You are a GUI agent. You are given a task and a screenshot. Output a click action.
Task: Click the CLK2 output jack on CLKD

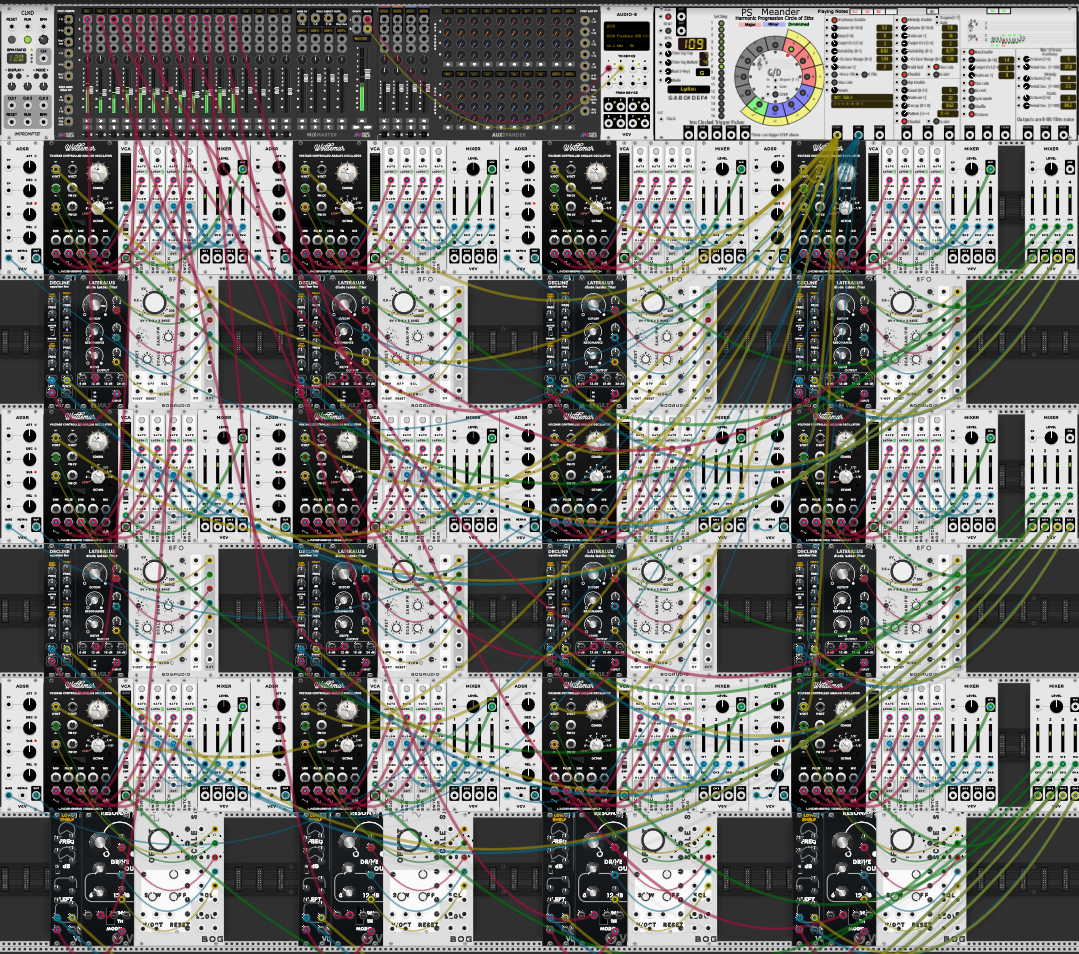(x=28, y=105)
